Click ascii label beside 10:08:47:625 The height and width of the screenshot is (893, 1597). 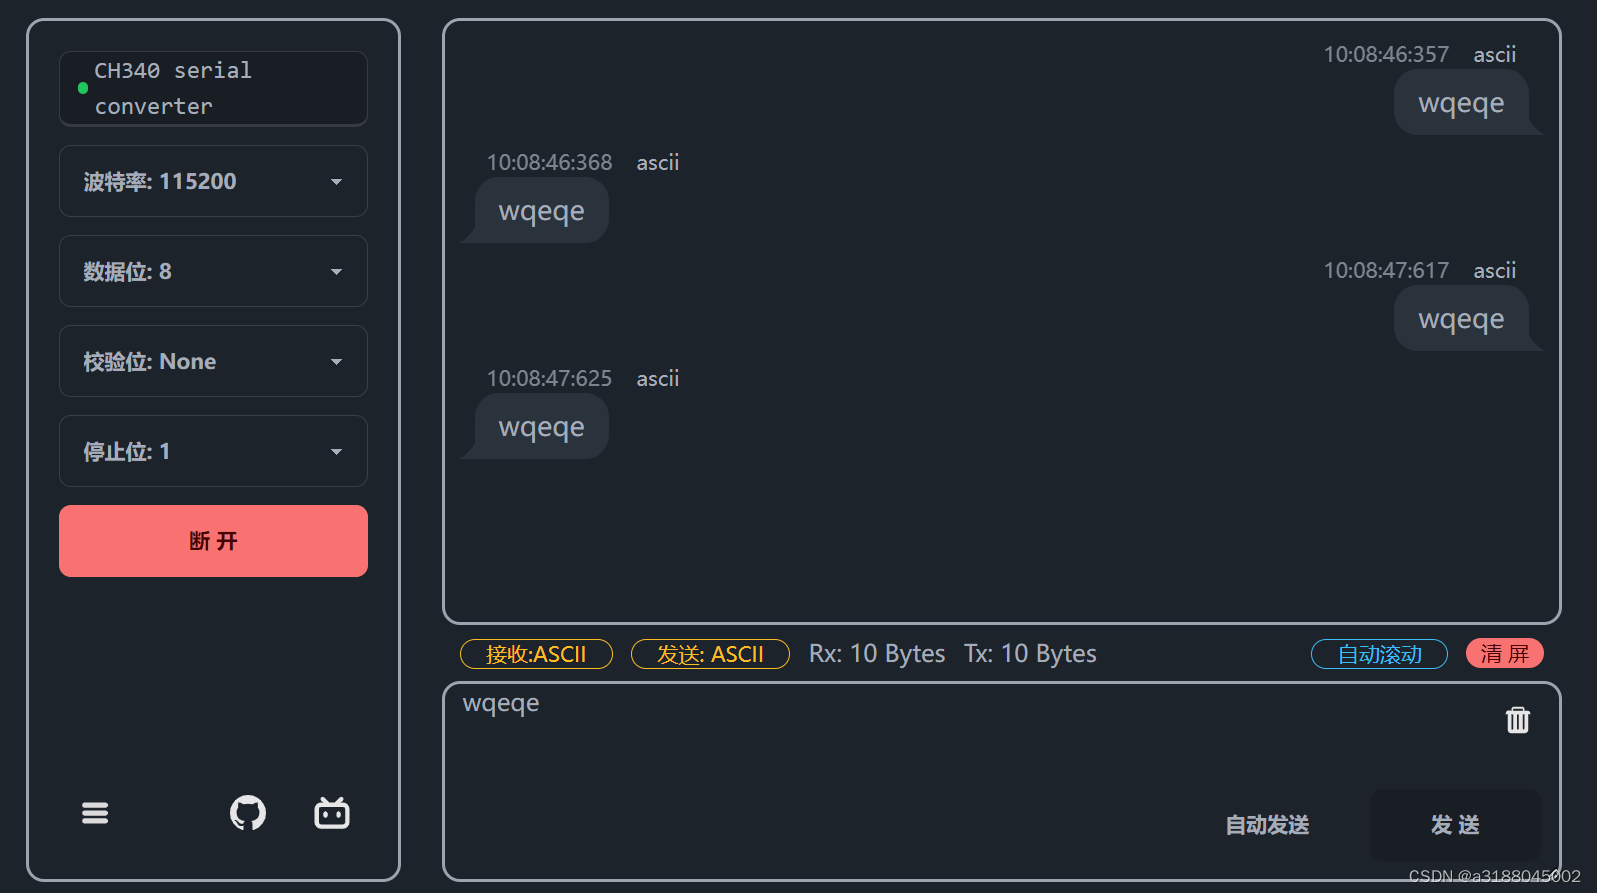coord(658,378)
